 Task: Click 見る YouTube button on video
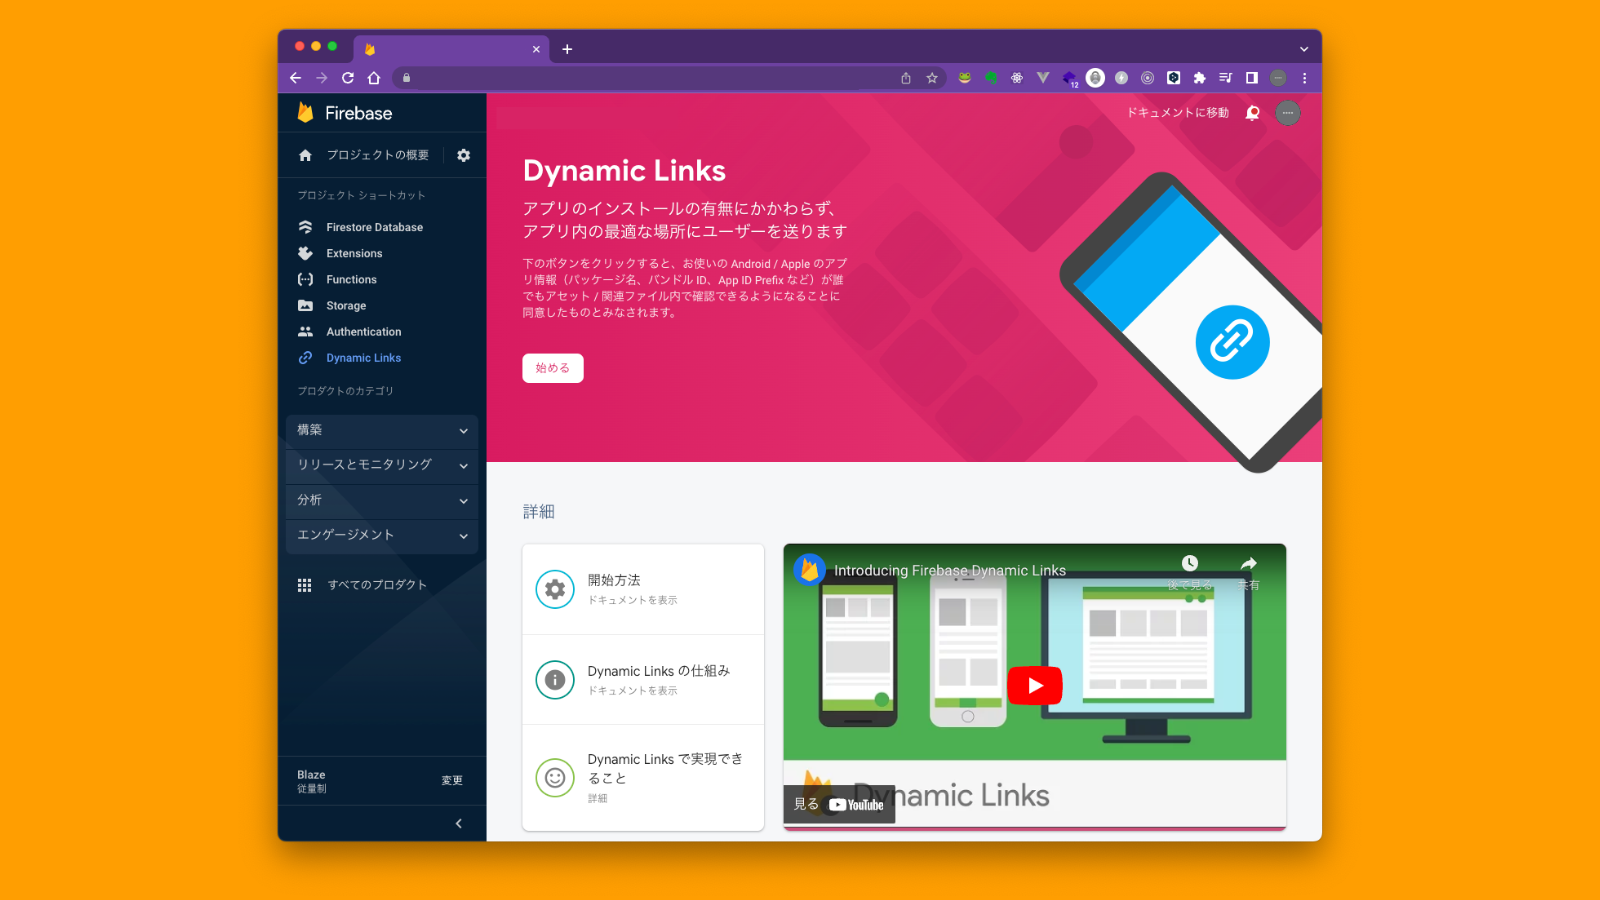[x=839, y=804]
